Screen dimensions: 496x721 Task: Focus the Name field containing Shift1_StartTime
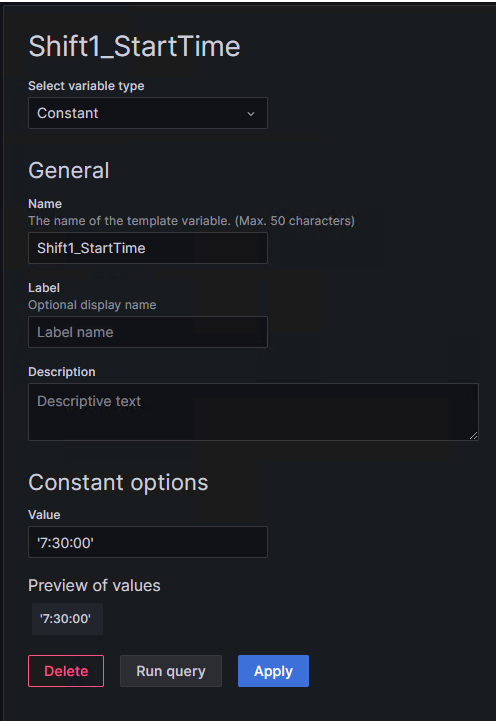[x=148, y=248]
